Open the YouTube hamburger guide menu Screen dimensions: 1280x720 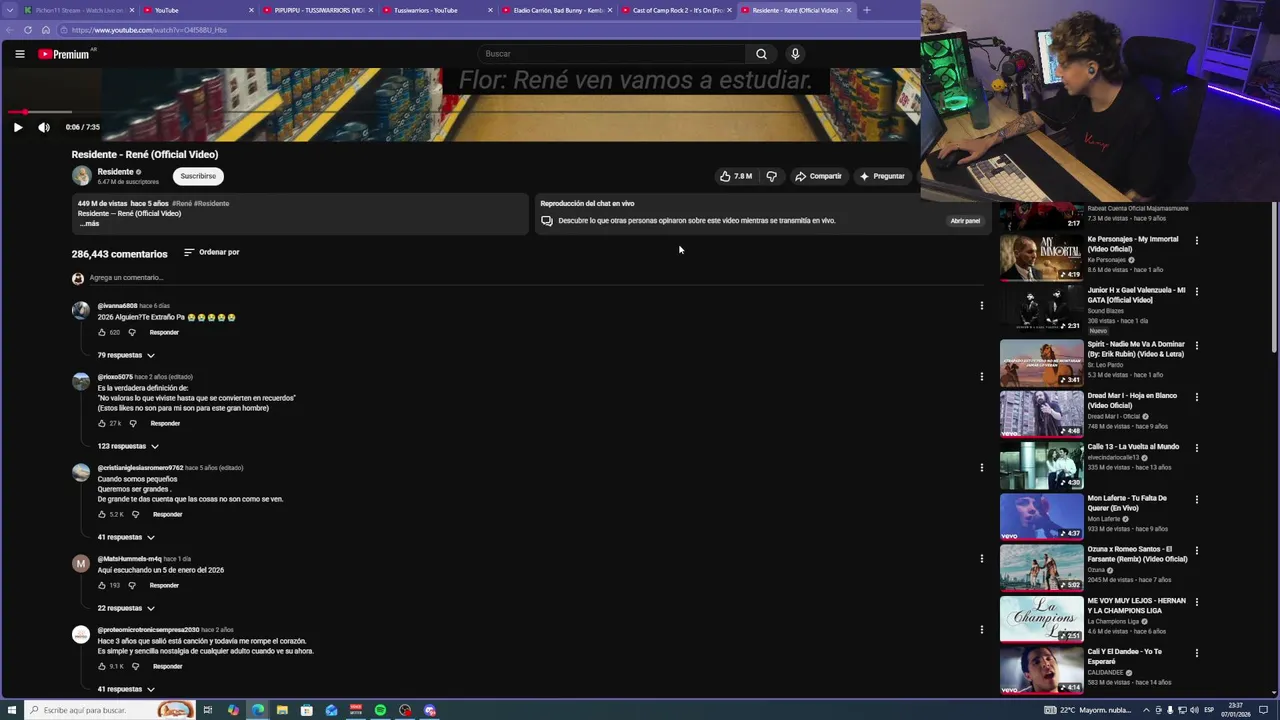click(x=20, y=54)
